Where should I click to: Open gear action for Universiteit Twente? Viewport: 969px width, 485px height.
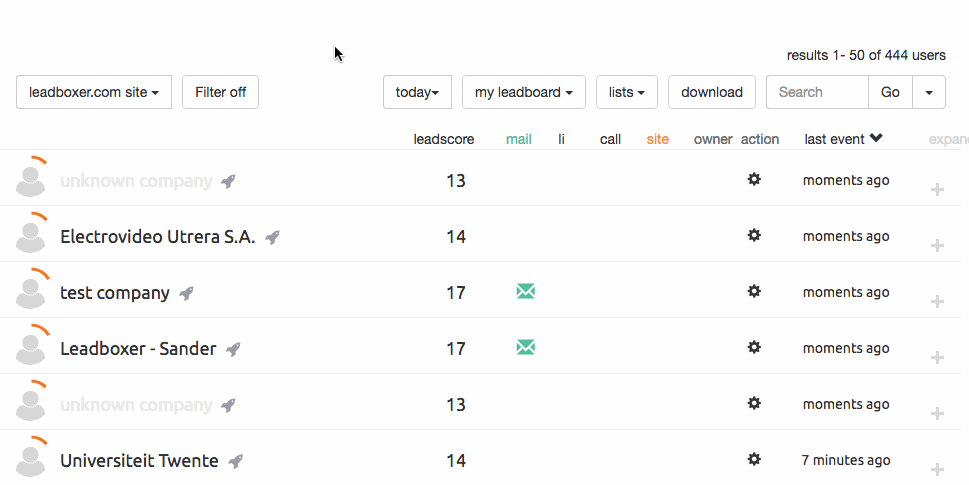pos(754,459)
